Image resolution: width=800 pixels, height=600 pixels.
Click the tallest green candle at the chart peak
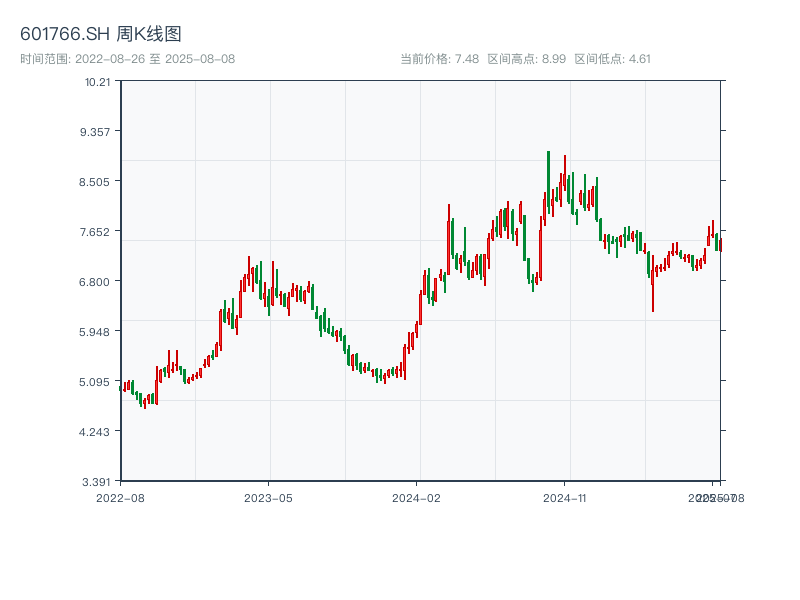click(x=548, y=180)
